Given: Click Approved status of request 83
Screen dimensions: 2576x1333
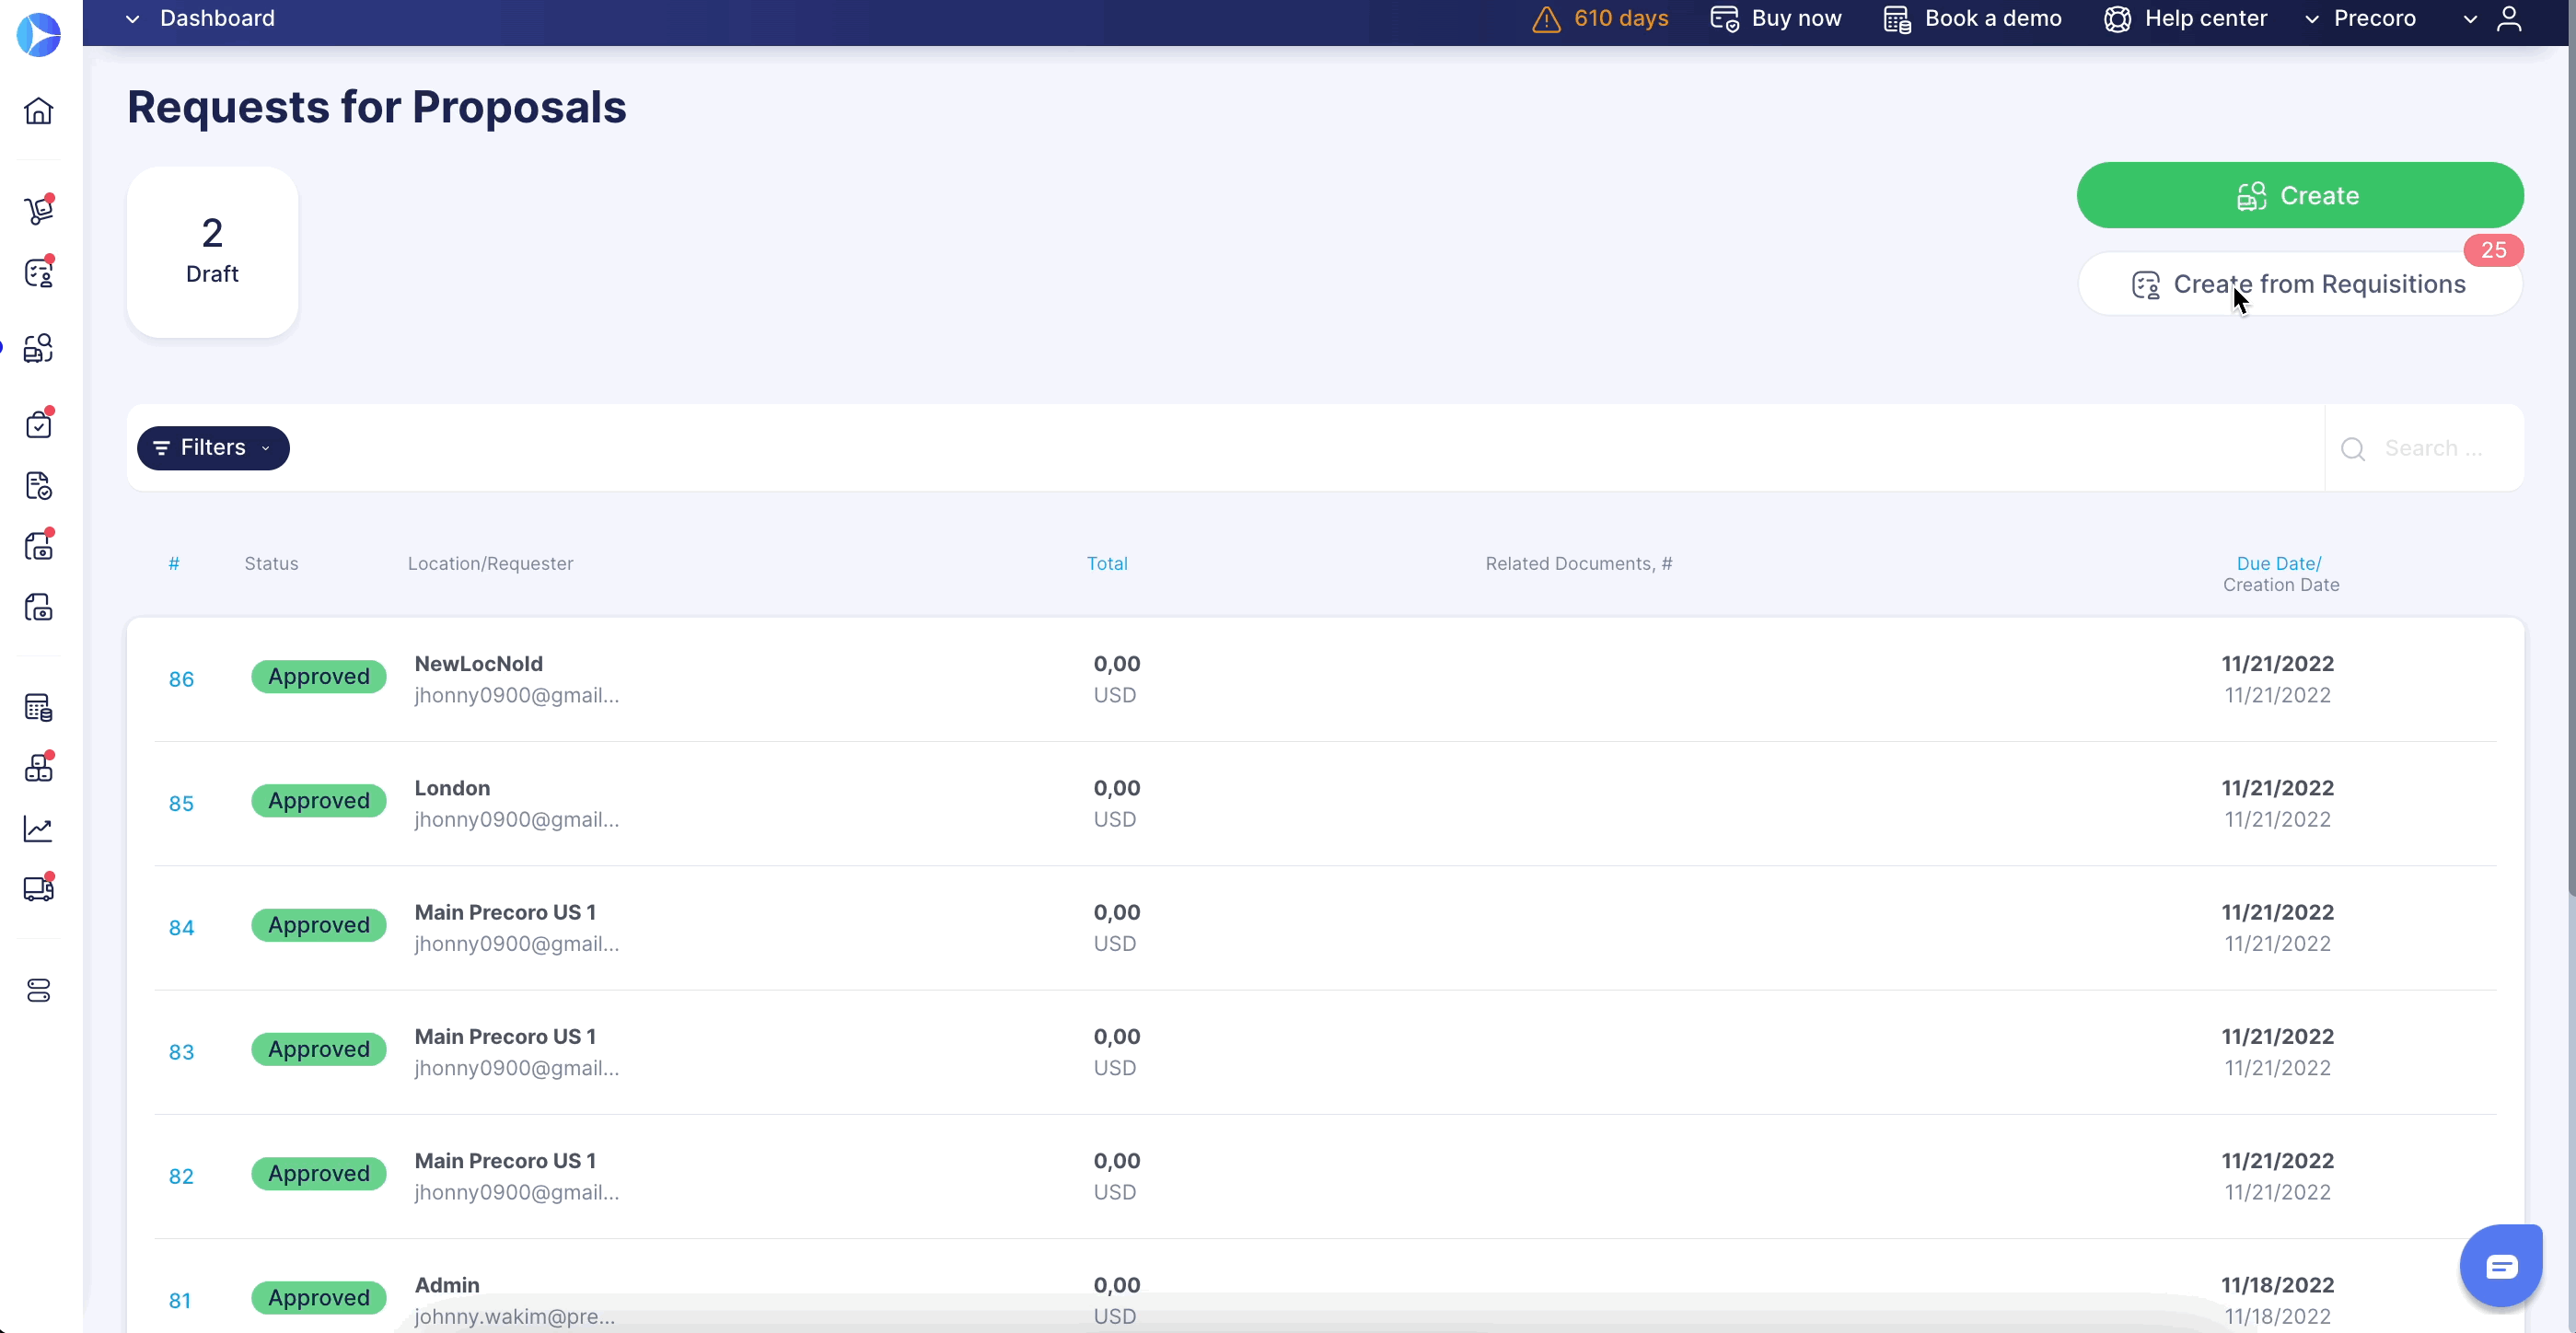Looking at the screenshot, I should pos(319,1050).
